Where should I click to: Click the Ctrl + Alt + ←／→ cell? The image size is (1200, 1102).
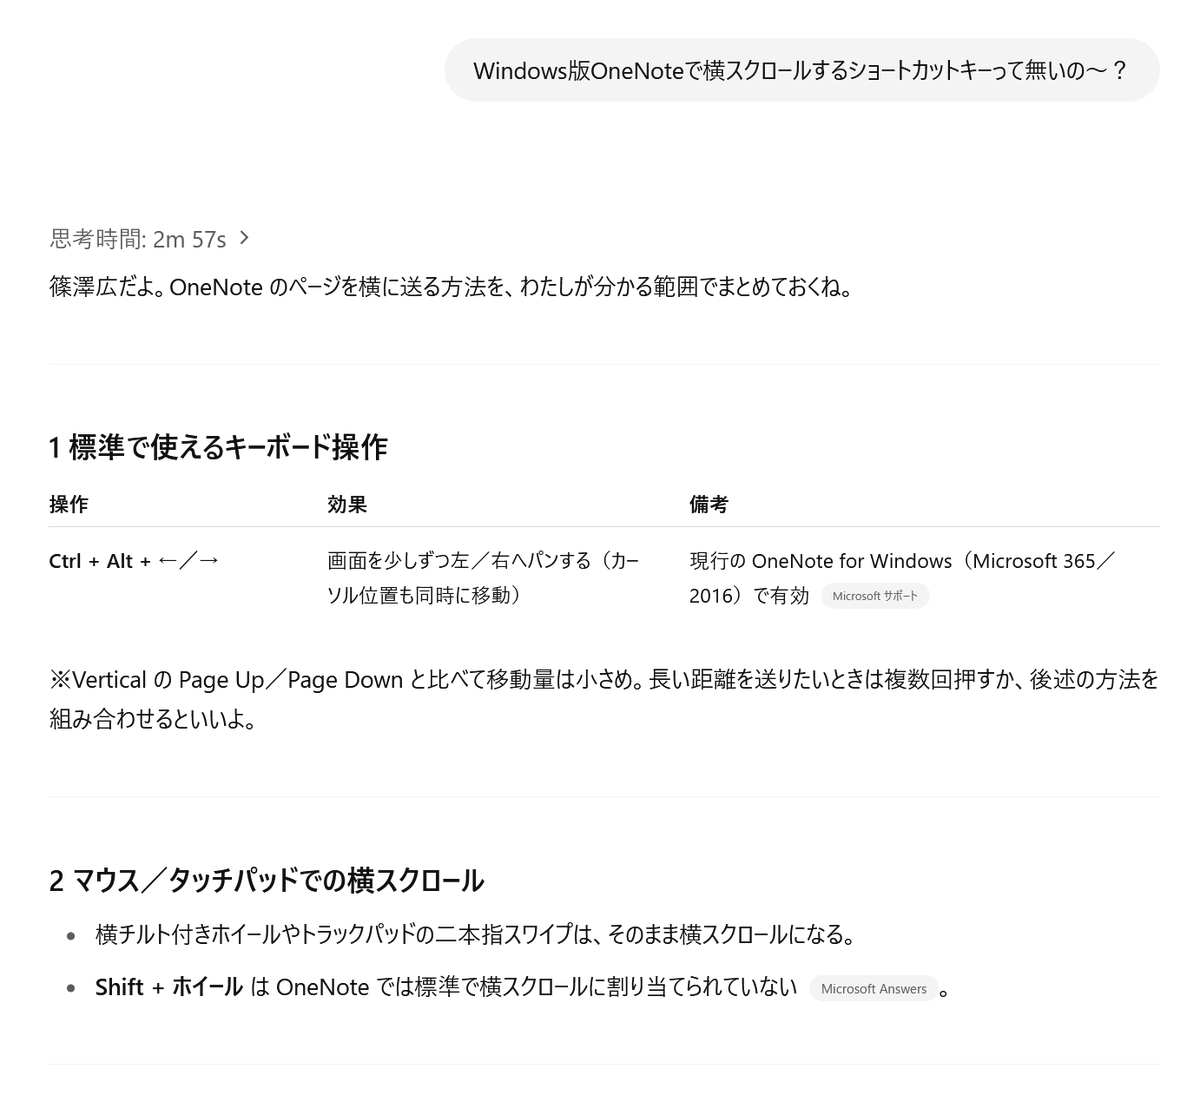[x=134, y=561]
